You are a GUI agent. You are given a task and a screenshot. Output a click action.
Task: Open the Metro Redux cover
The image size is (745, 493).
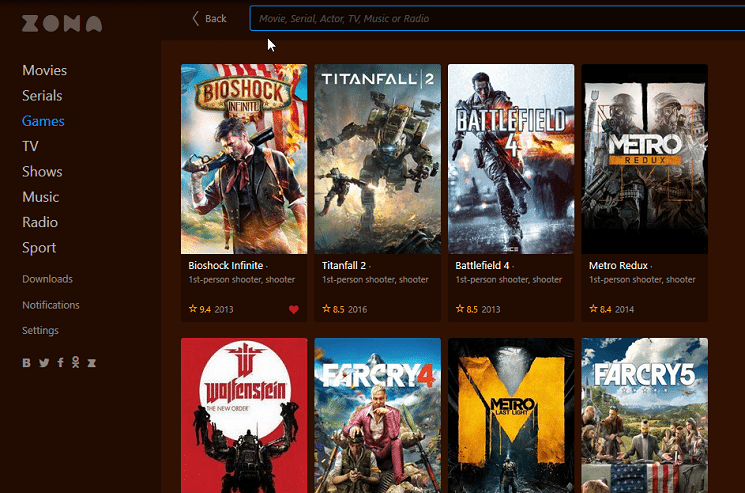644,159
